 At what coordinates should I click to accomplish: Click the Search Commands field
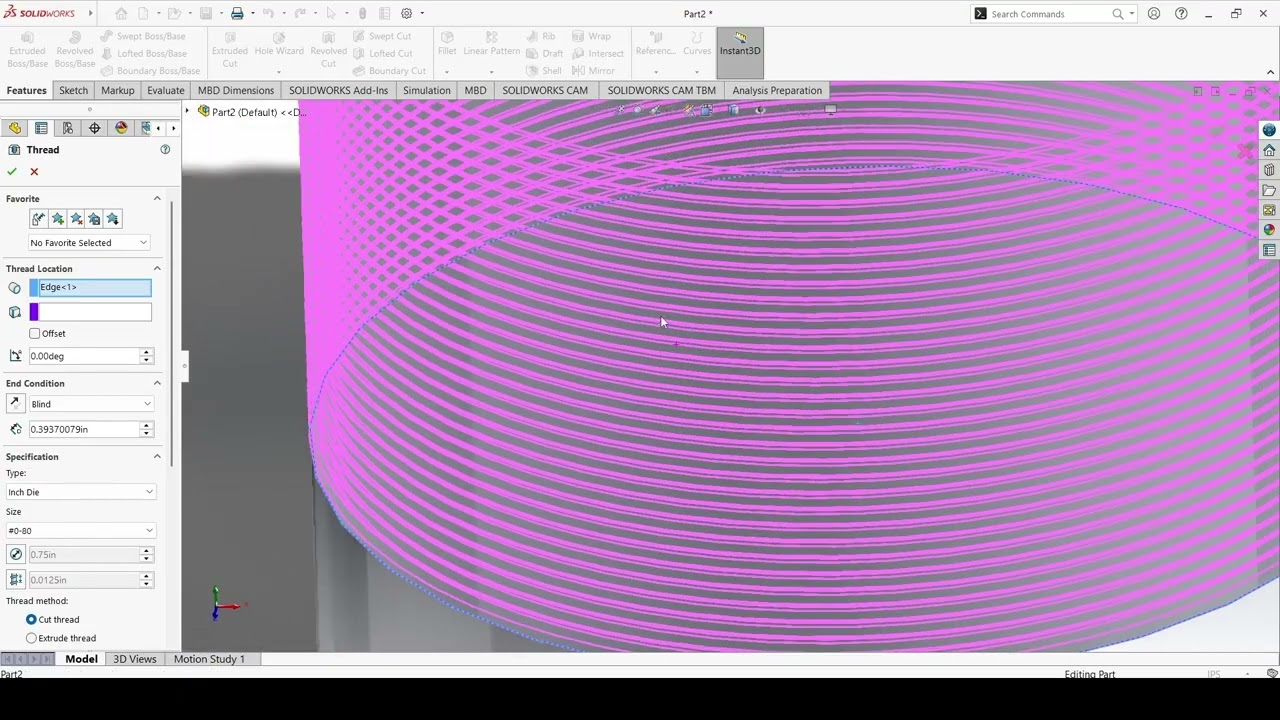click(x=1048, y=14)
